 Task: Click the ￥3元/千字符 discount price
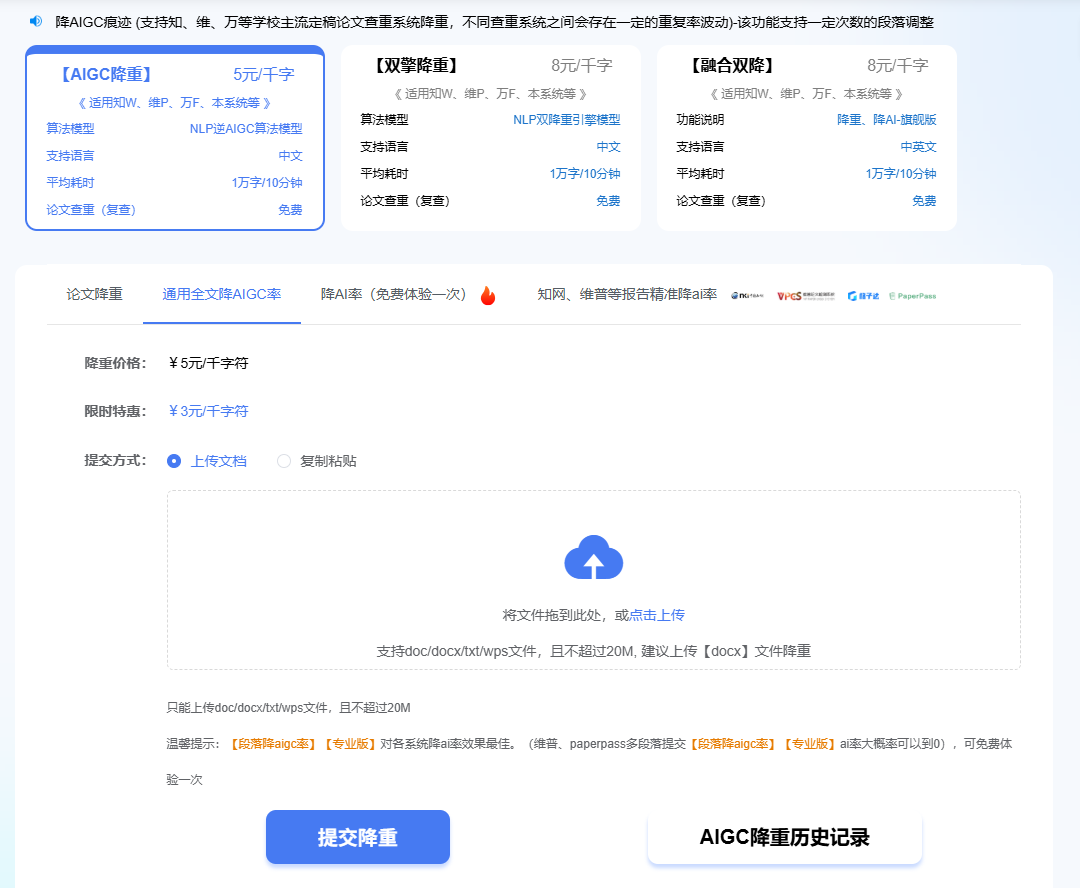pos(208,411)
